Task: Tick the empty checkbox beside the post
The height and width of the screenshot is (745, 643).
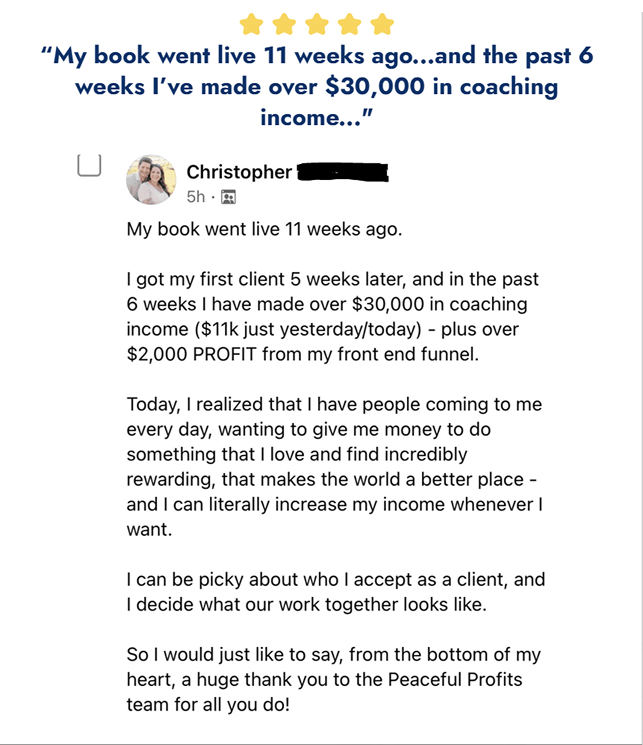Action: pos(89,165)
